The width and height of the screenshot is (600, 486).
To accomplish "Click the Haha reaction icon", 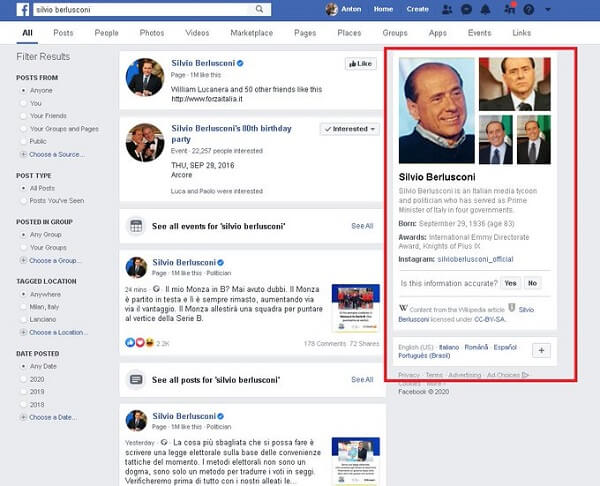I will [149, 342].
